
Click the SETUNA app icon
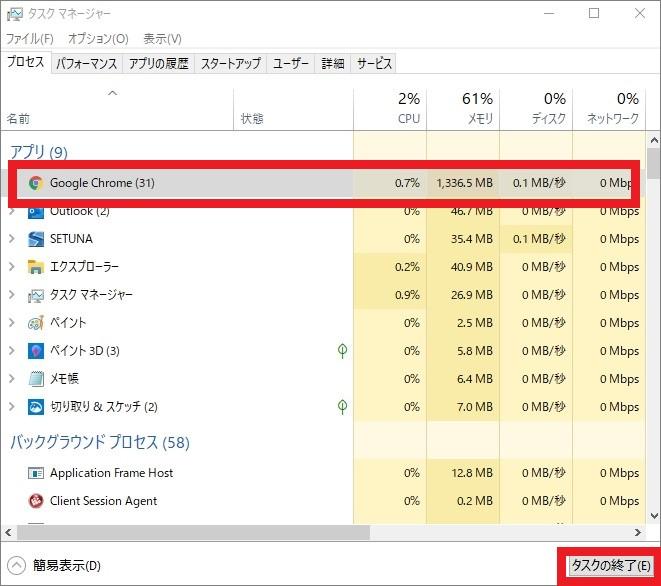36,239
